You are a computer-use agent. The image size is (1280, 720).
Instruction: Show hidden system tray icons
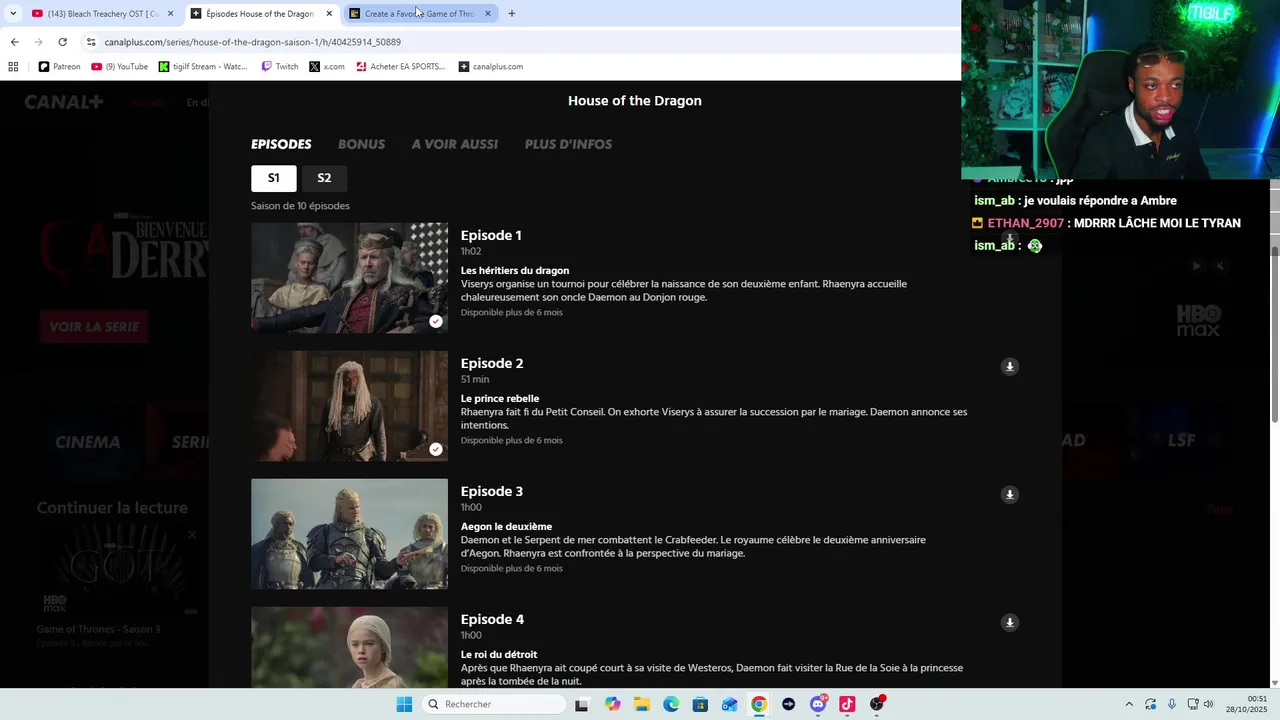coord(1129,704)
